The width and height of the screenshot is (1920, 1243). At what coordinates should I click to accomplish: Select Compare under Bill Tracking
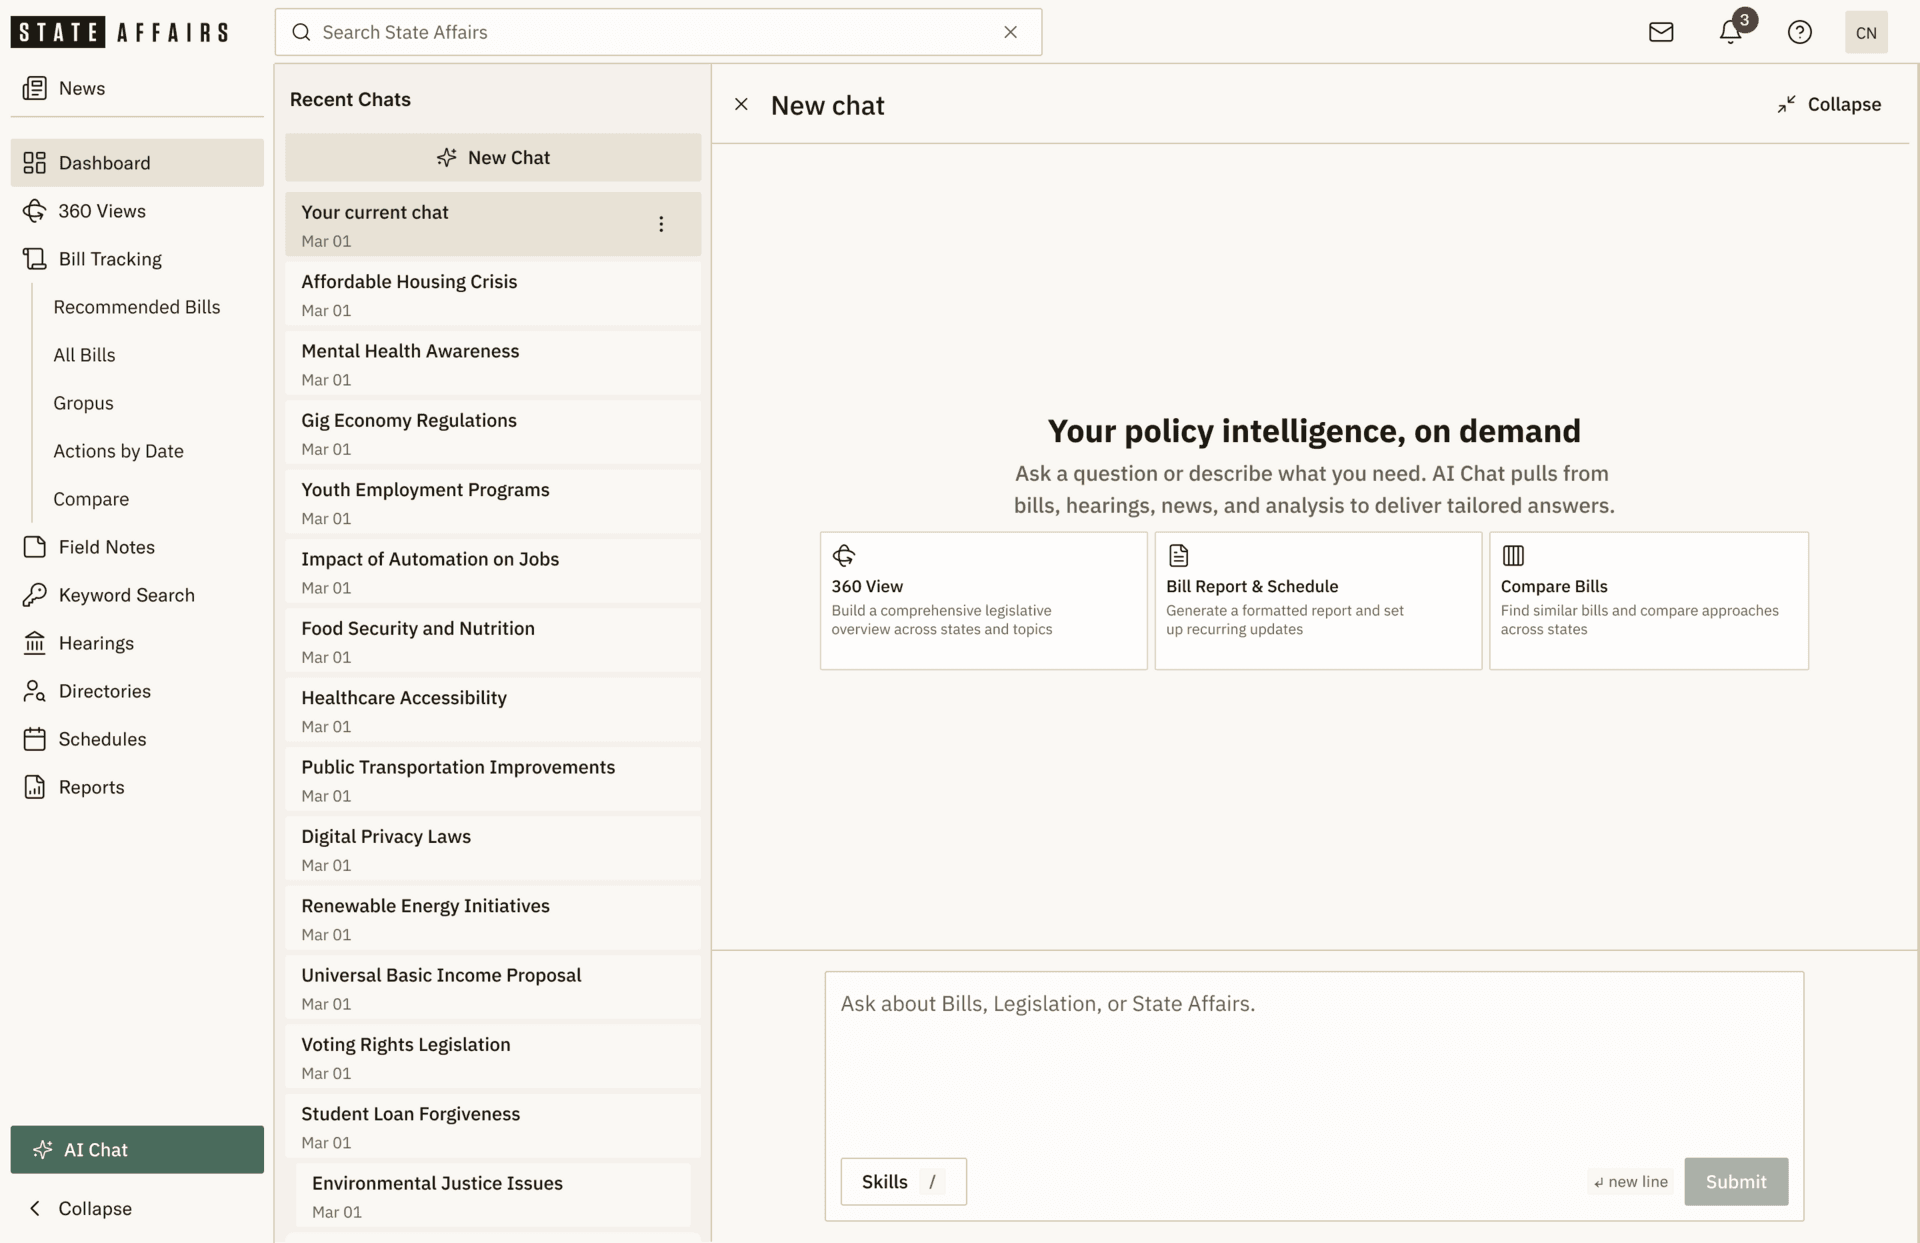91,498
